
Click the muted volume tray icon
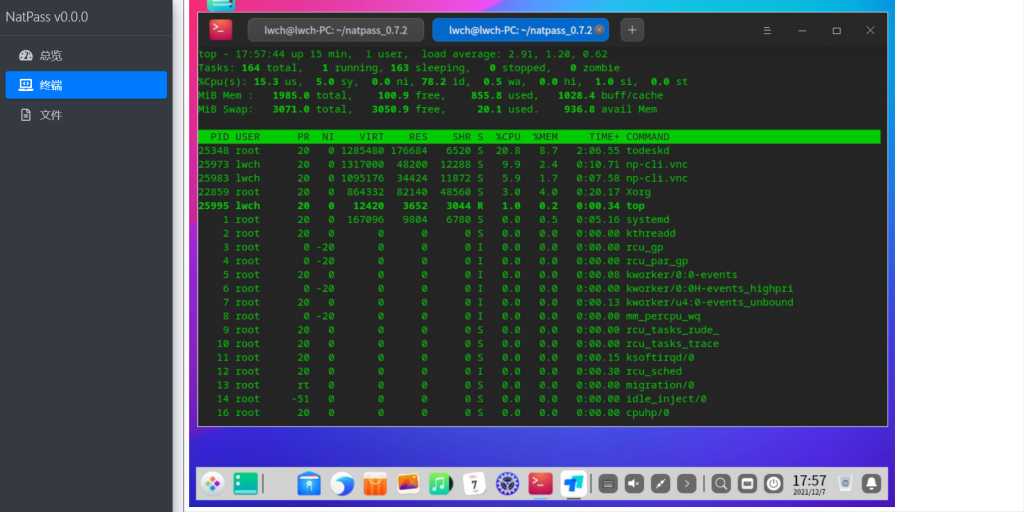pyautogui.click(x=634, y=484)
